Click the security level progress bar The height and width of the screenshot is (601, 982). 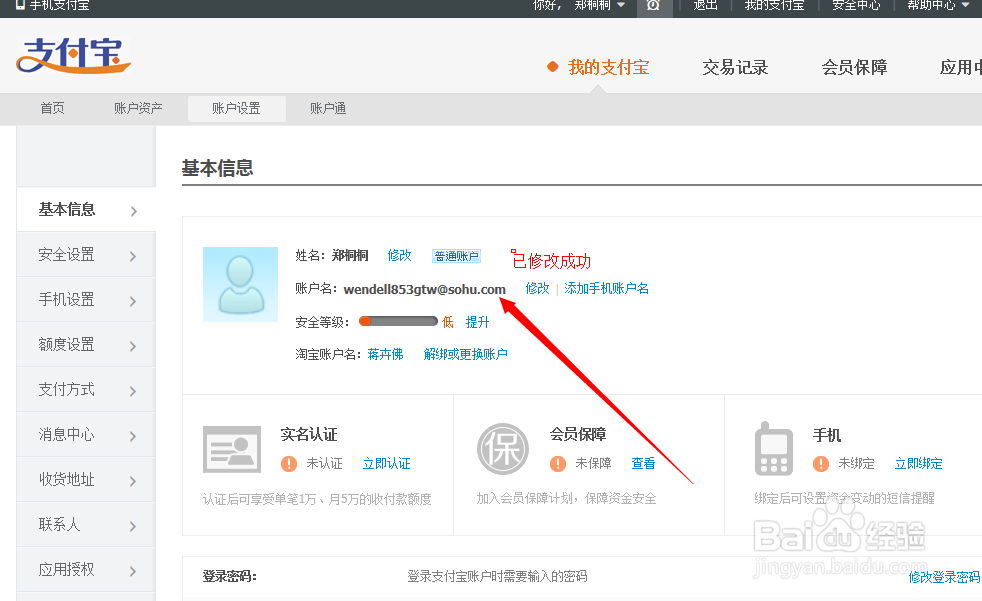coord(398,322)
